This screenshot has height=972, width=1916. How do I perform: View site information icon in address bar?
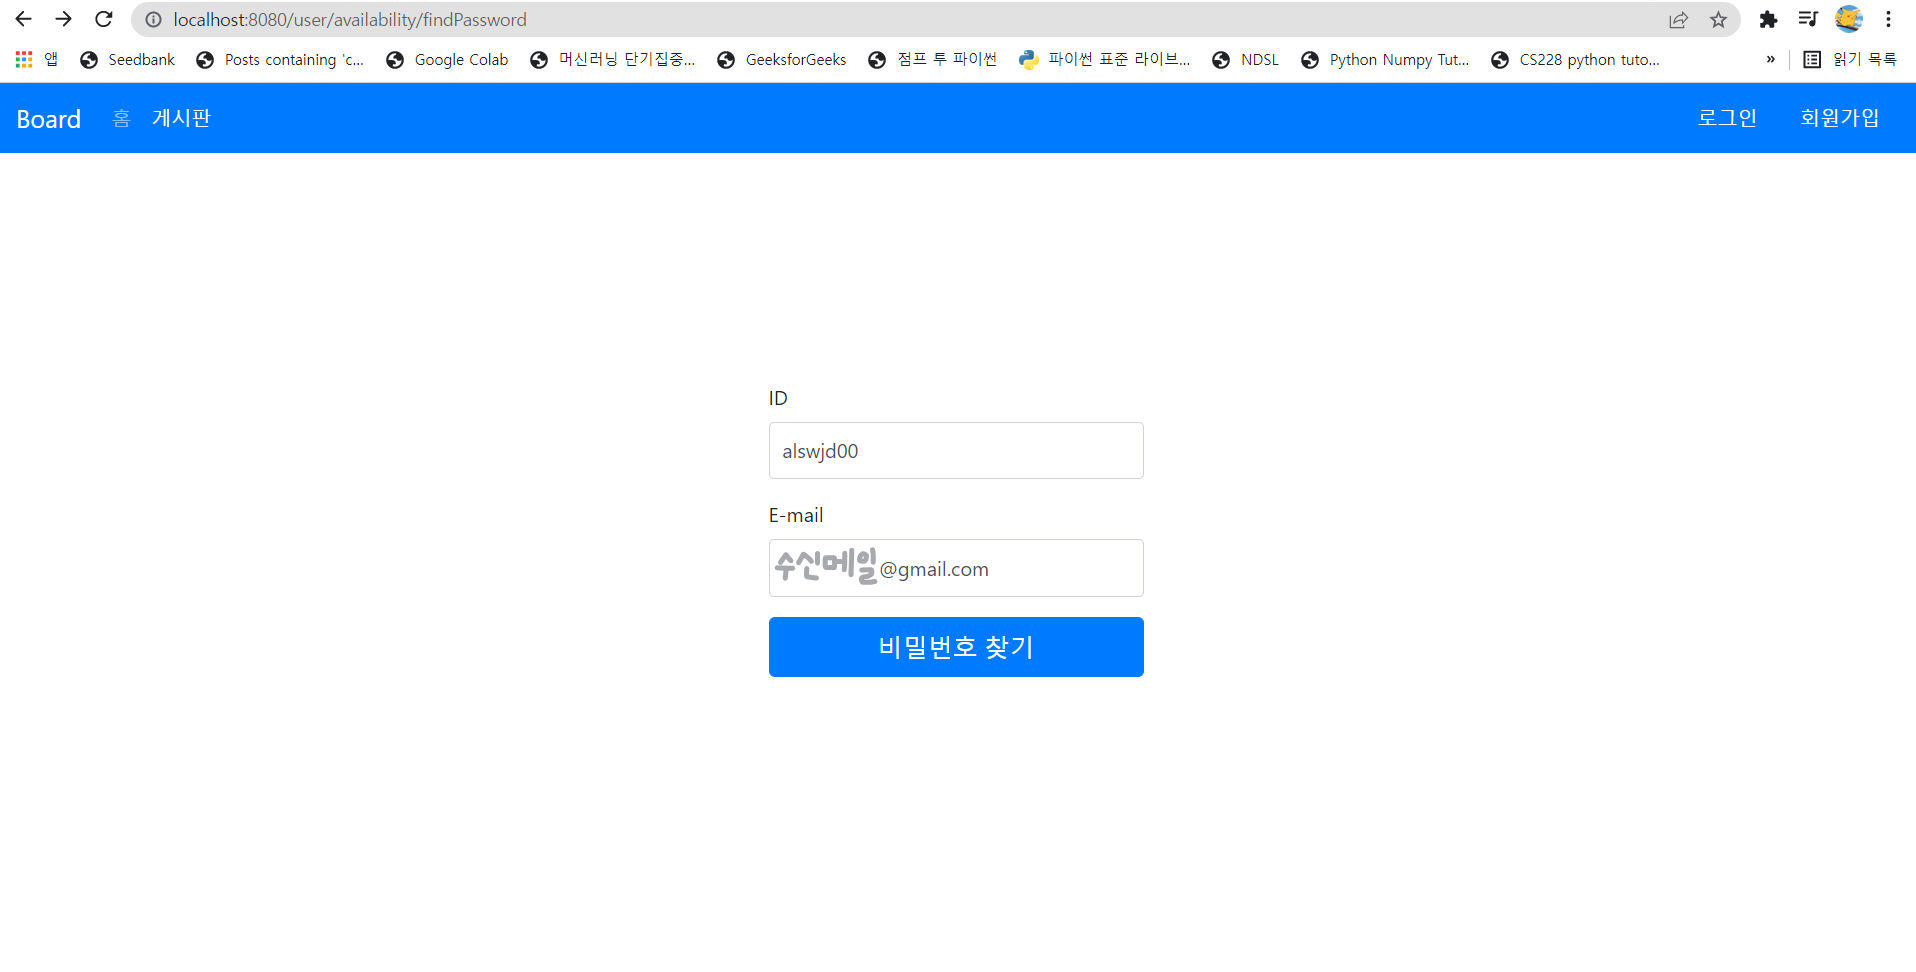click(153, 19)
